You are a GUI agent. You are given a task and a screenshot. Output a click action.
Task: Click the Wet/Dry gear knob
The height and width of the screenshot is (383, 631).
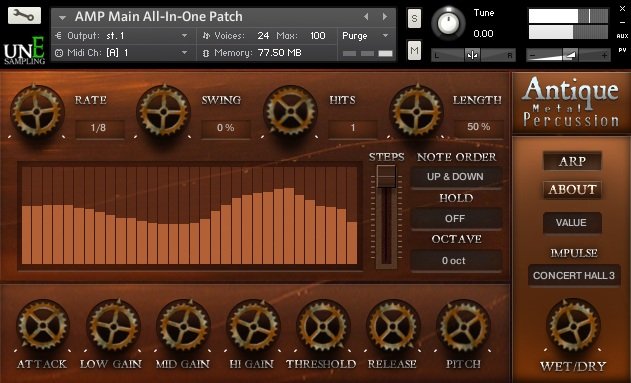[x=573, y=325]
